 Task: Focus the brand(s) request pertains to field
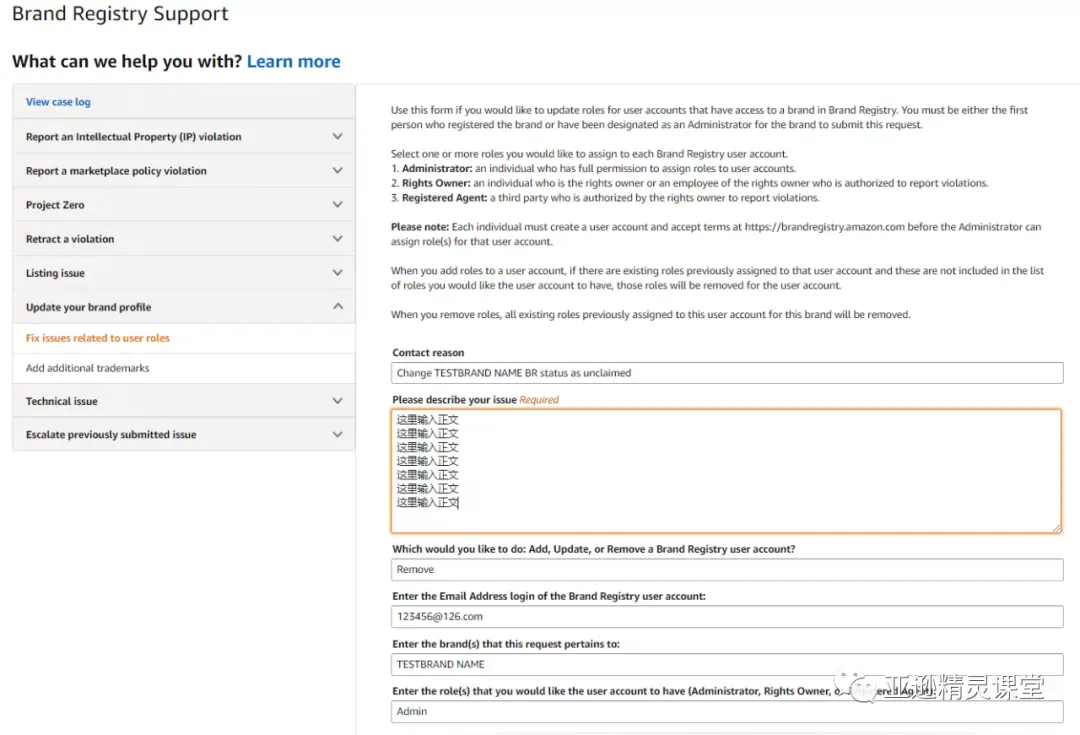[727, 664]
